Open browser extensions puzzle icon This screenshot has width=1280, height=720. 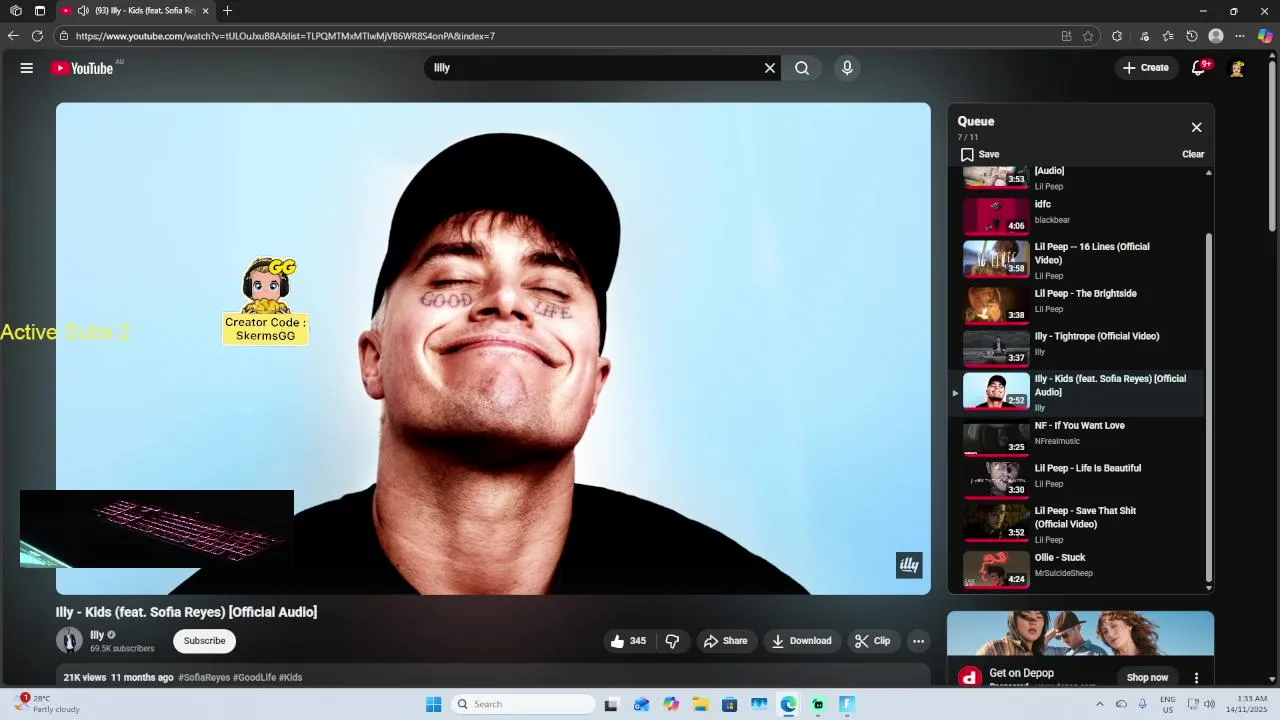point(1117,36)
